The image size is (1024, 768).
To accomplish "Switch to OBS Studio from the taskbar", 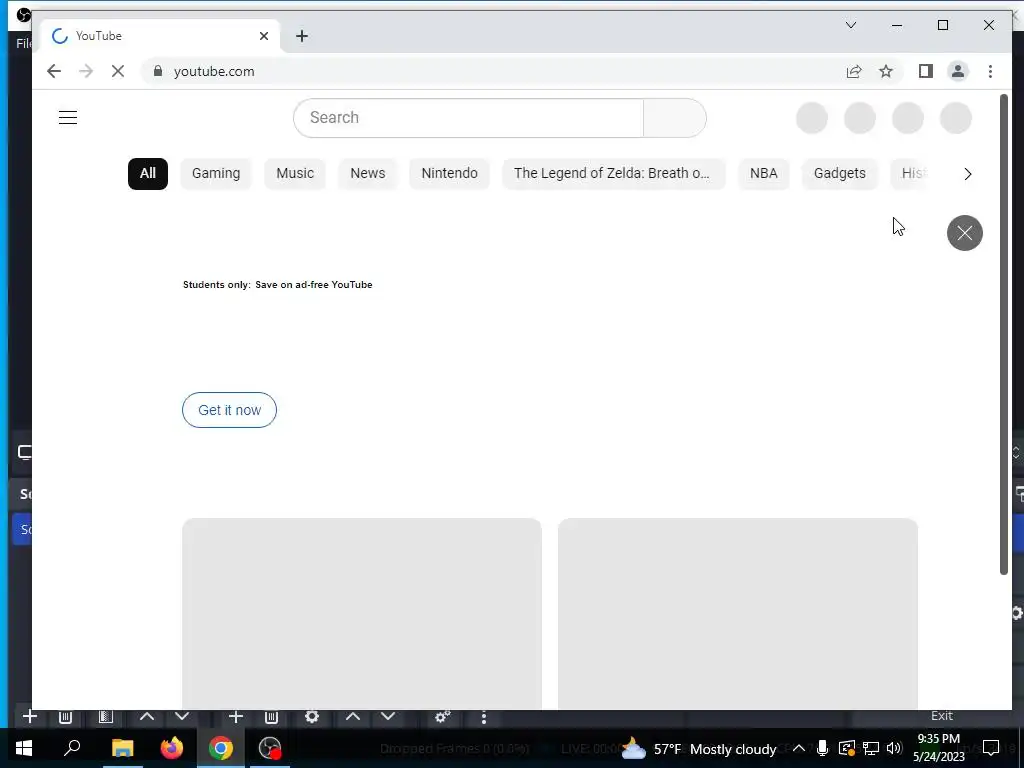I will click(270, 748).
